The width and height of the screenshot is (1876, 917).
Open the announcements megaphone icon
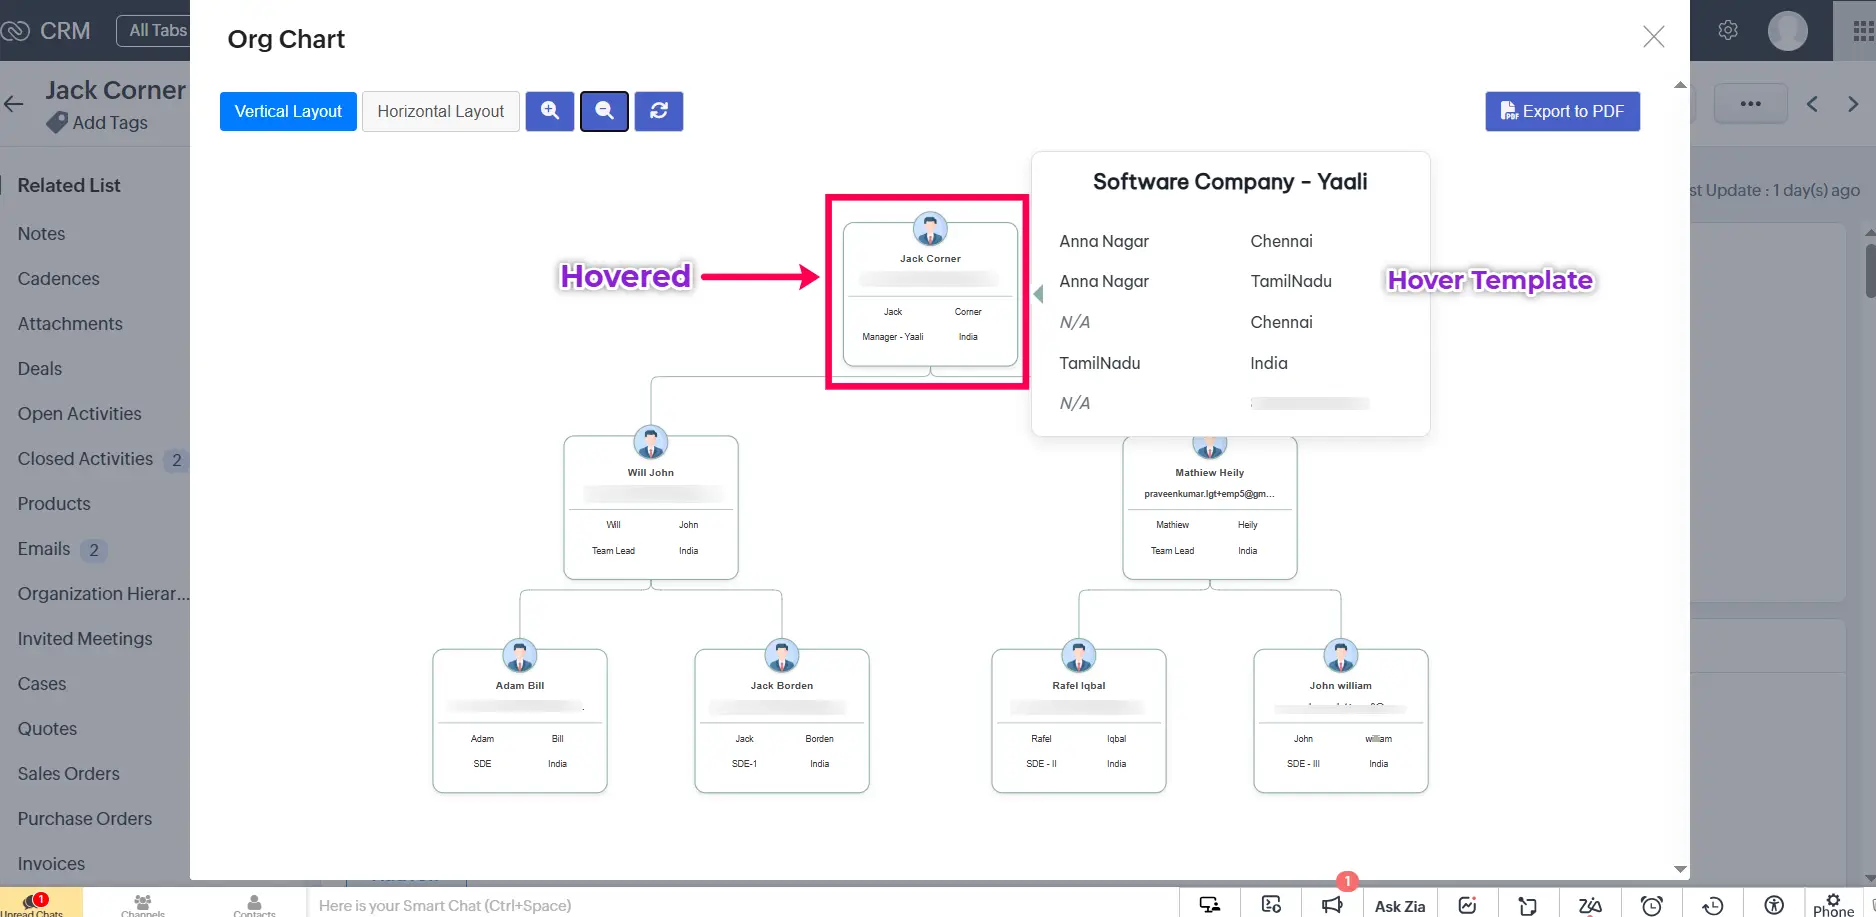pos(1331,905)
